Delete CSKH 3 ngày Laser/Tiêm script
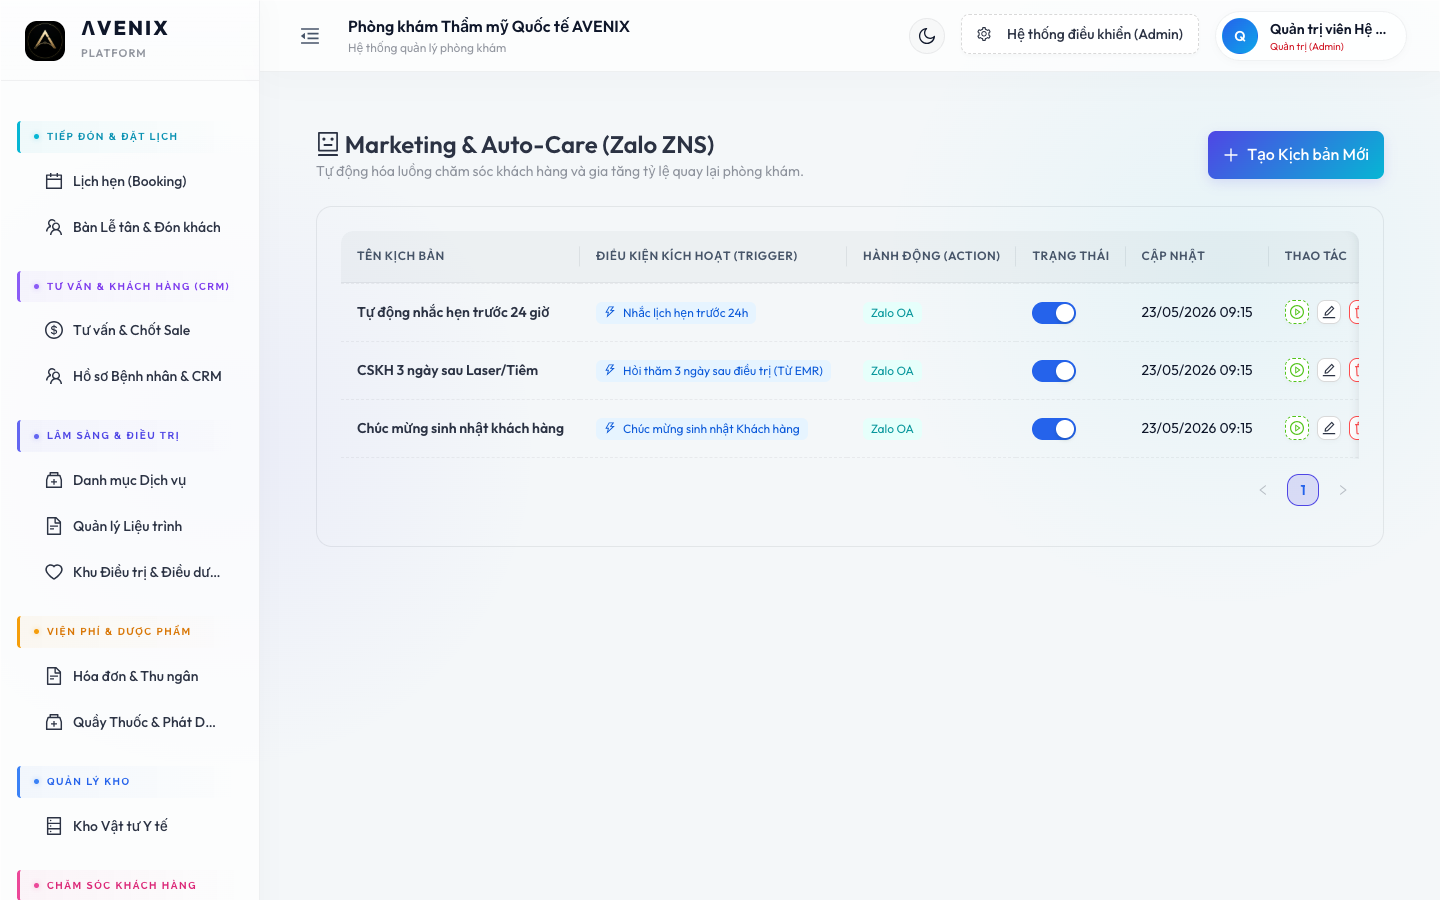The image size is (1440, 900). click(x=1355, y=370)
